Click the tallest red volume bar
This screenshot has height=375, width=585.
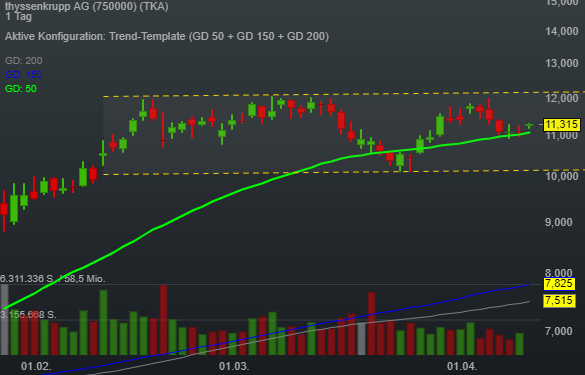(x=163, y=320)
